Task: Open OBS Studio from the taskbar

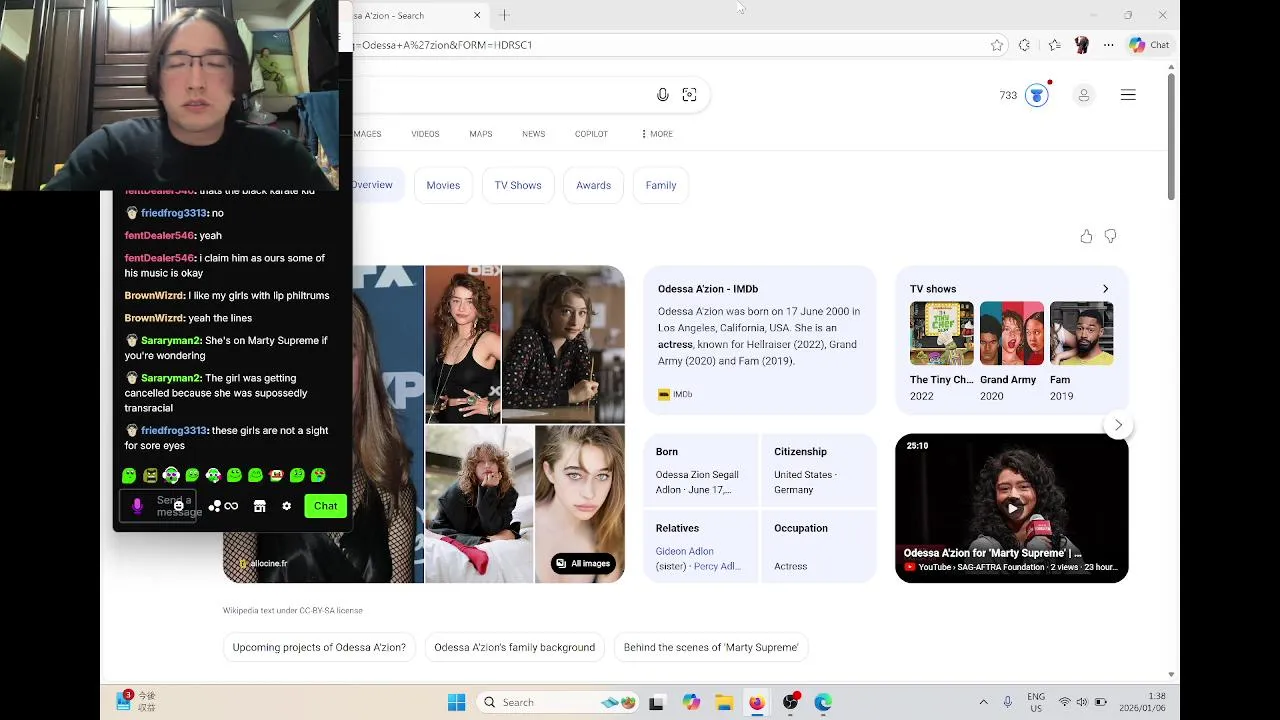Action: click(x=790, y=702)
